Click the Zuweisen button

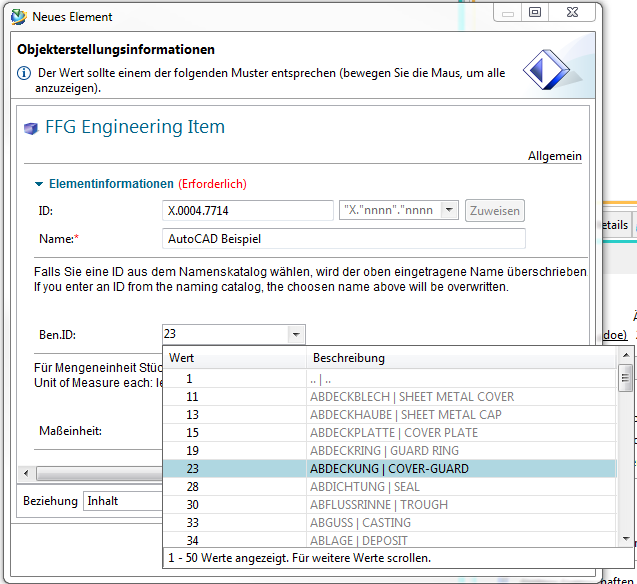[494, 210]
